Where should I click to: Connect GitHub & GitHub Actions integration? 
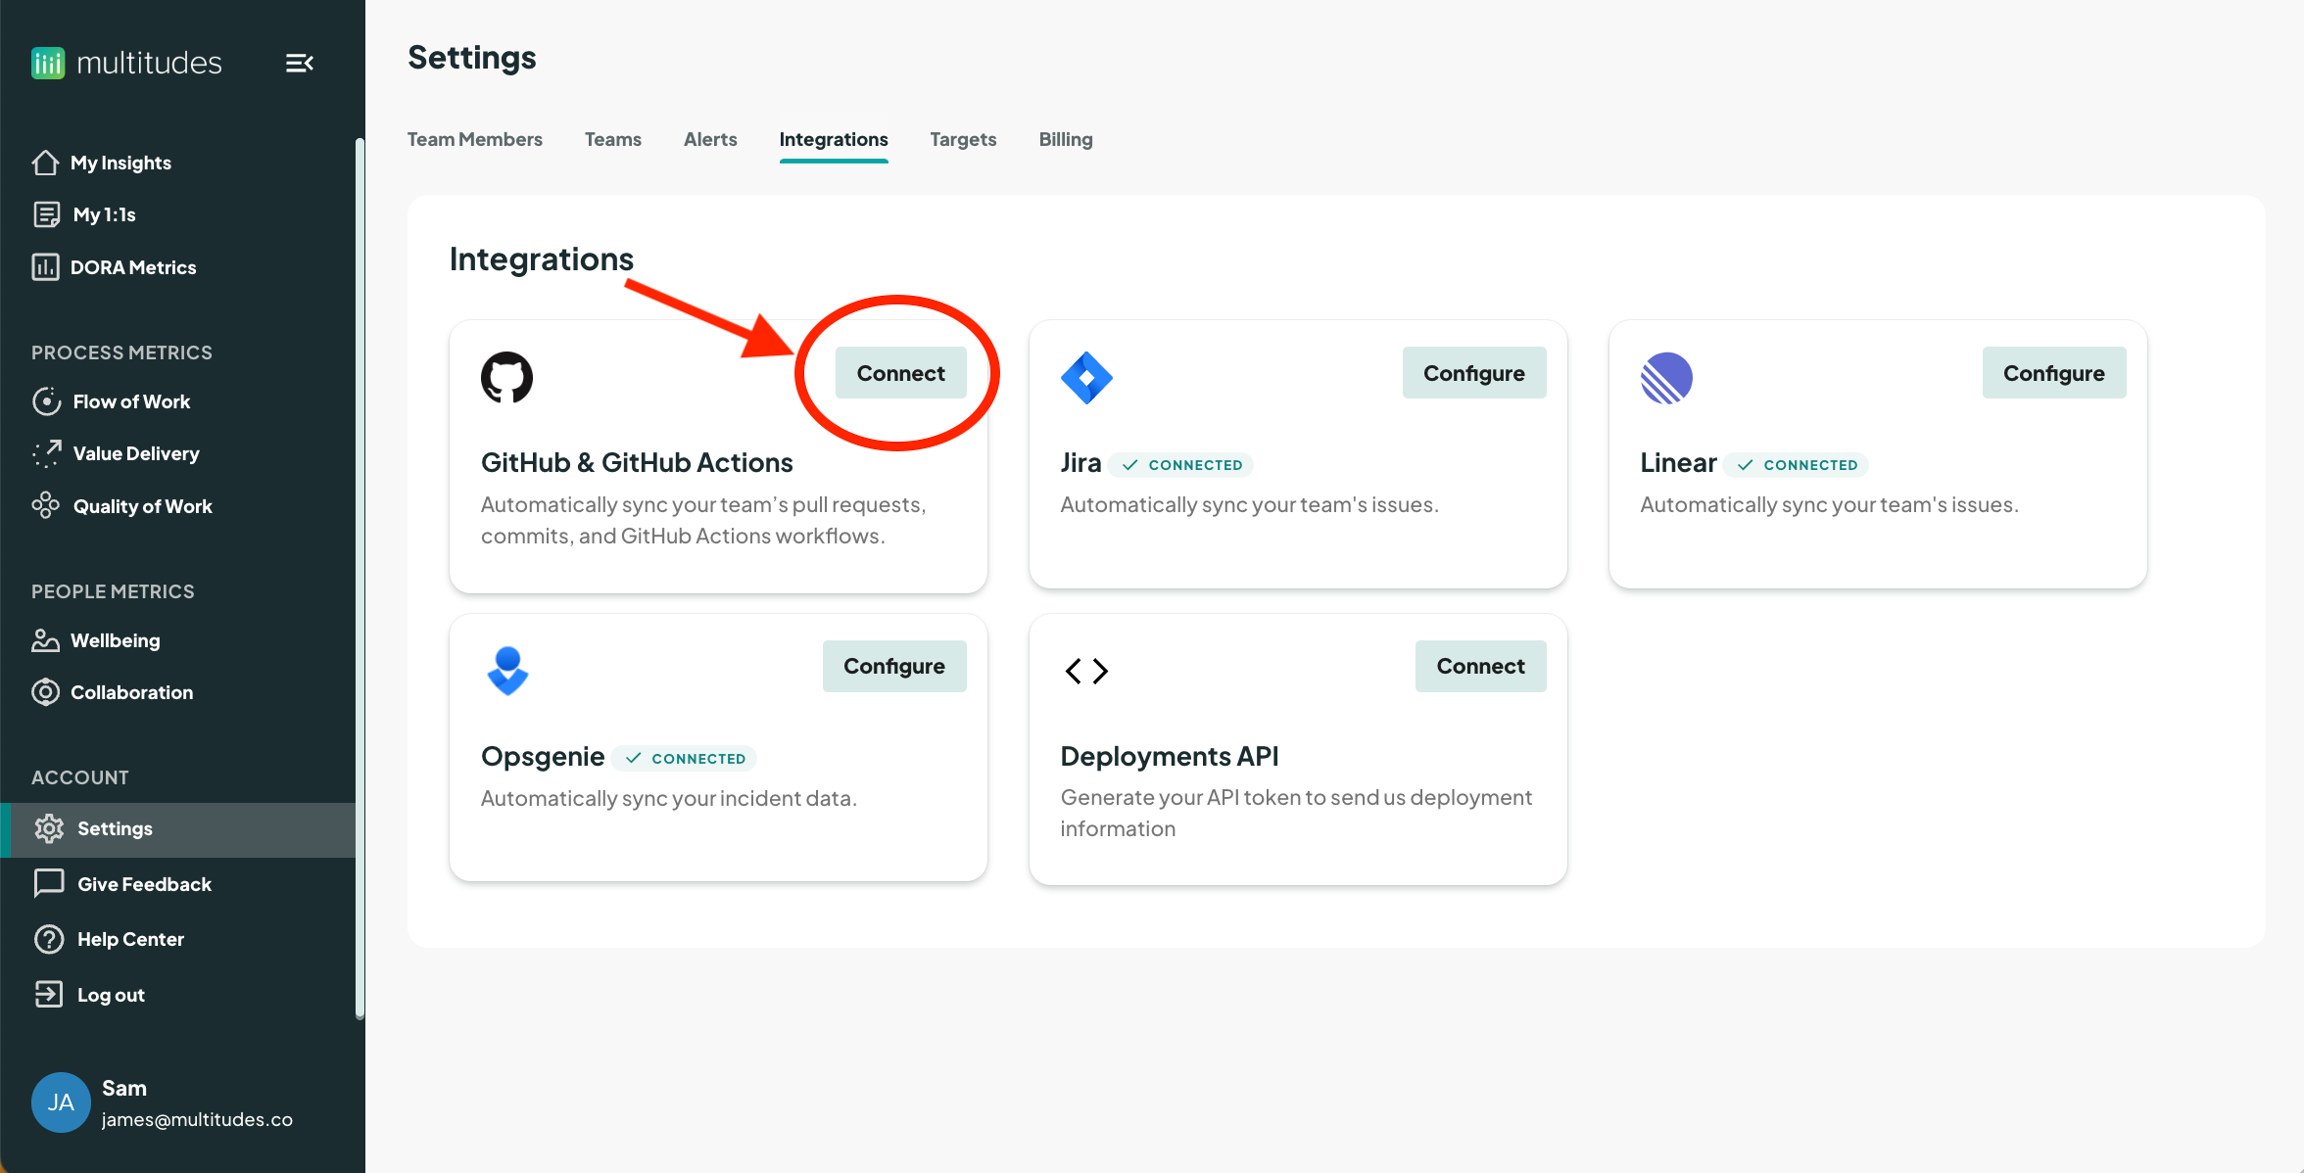pos(900,373)
